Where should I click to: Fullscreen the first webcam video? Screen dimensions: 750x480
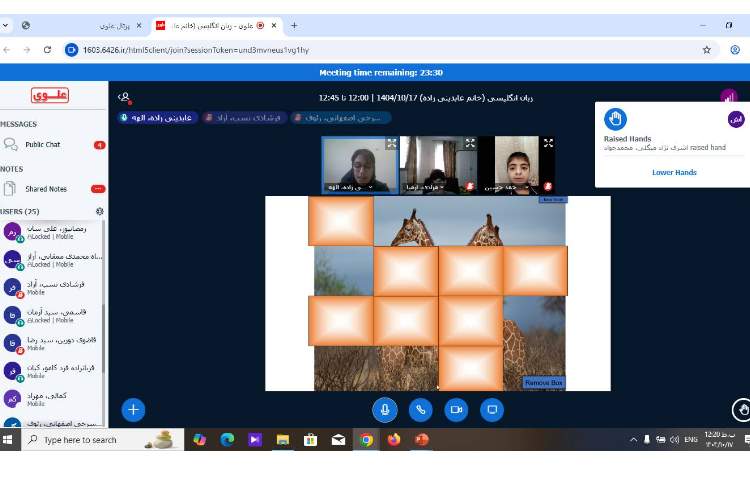click(x=391, y=143)
